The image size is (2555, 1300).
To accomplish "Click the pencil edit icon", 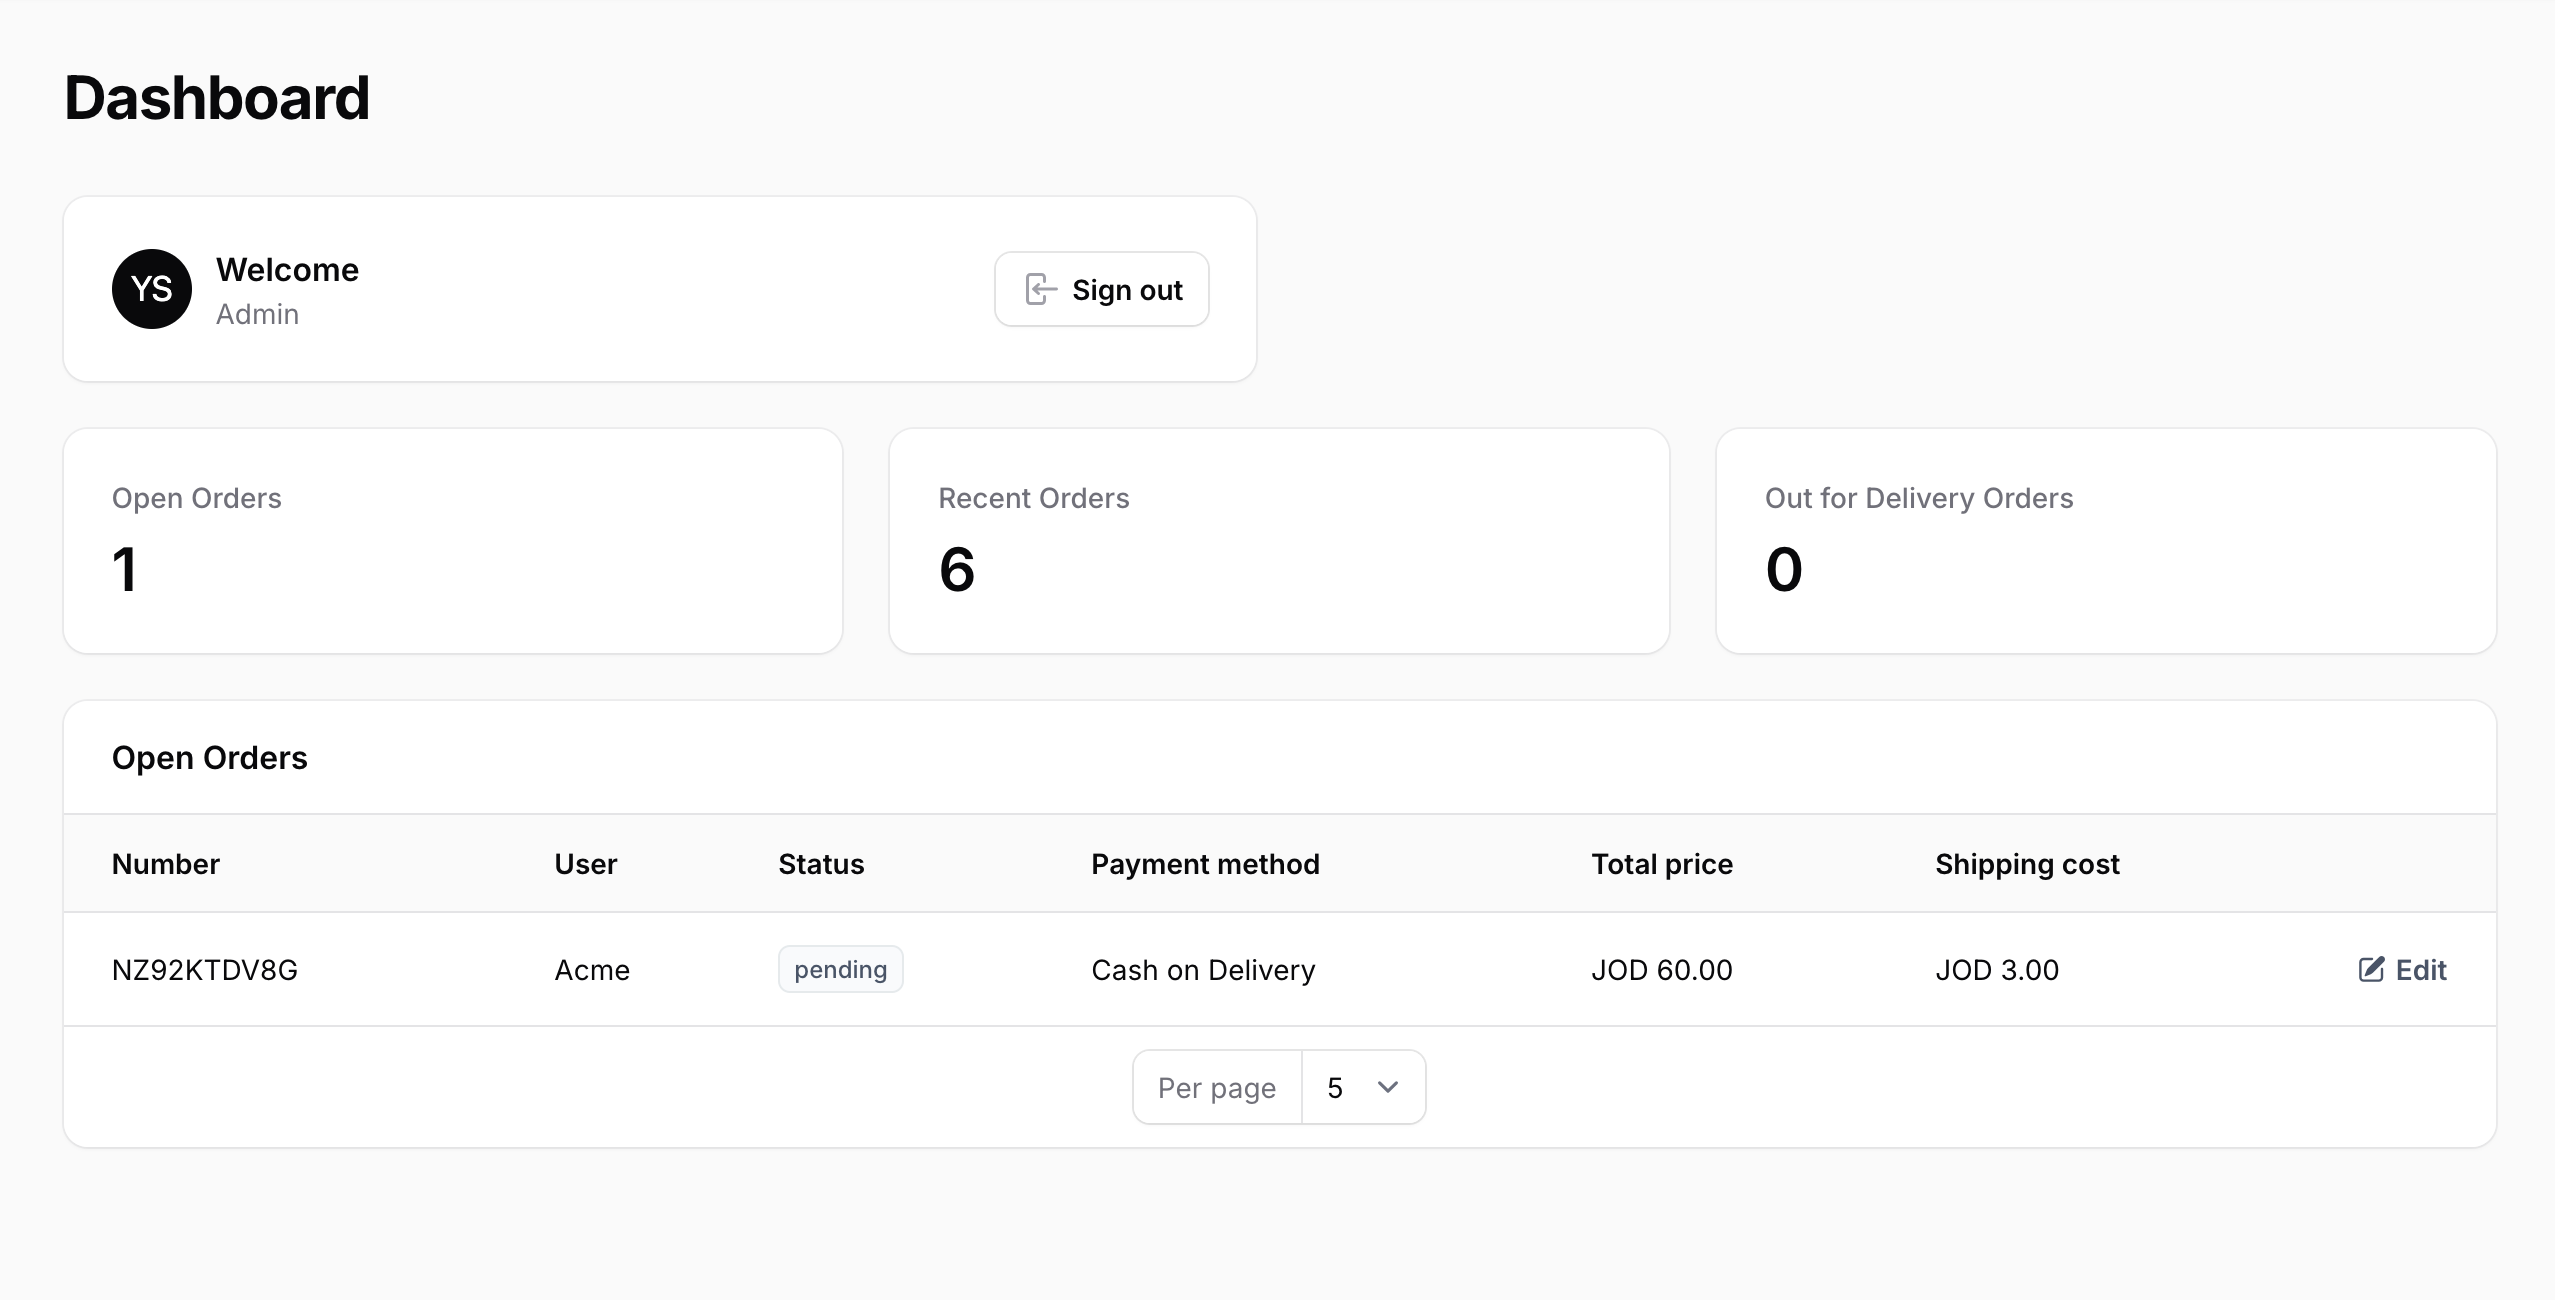I will tap(2371, 969).
